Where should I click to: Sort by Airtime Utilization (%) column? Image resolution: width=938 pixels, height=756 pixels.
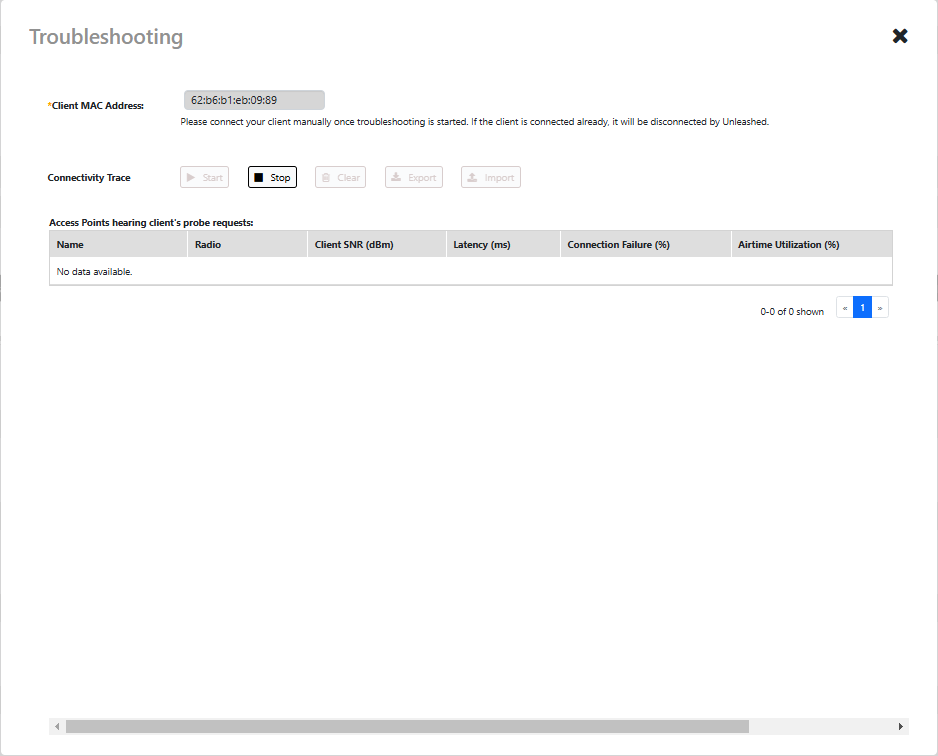[x=788, y=245]
